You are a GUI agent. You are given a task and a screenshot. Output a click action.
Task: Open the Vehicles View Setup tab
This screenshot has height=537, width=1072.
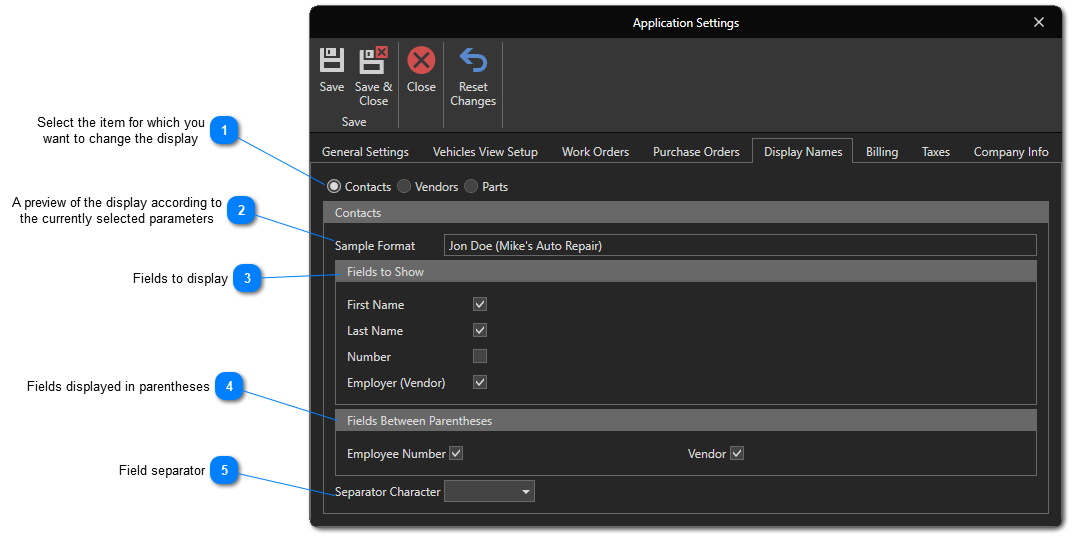[485, 152]
